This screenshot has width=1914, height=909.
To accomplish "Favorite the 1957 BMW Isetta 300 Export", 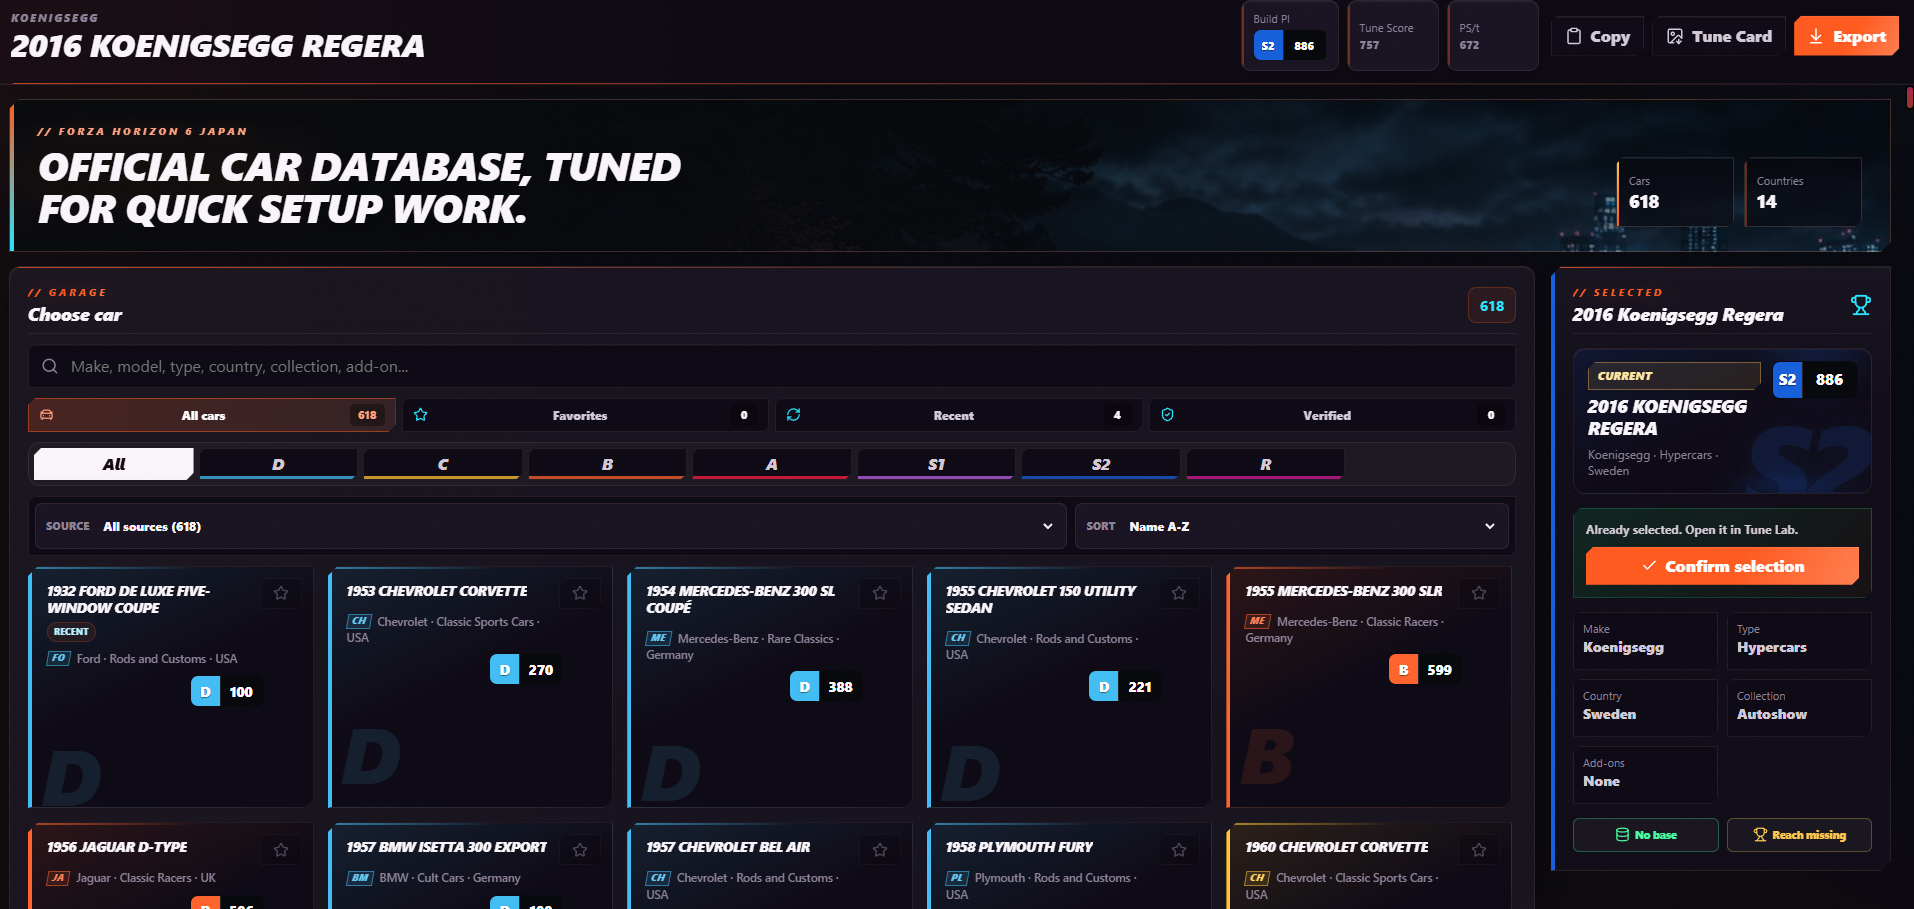I will coord(580,850).
